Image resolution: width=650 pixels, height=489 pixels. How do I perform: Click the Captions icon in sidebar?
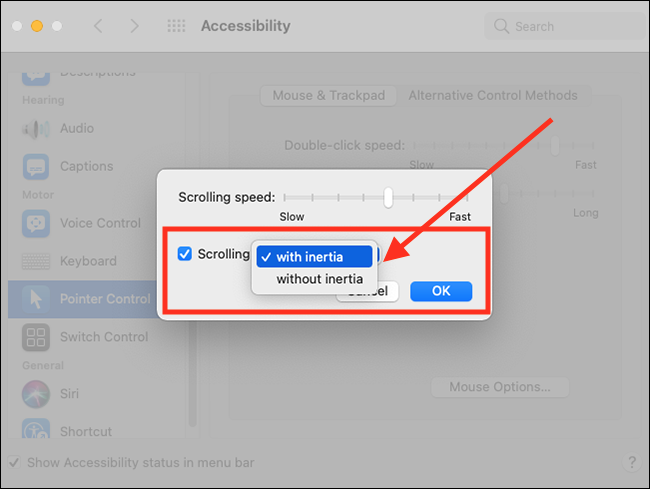point(36,166)
